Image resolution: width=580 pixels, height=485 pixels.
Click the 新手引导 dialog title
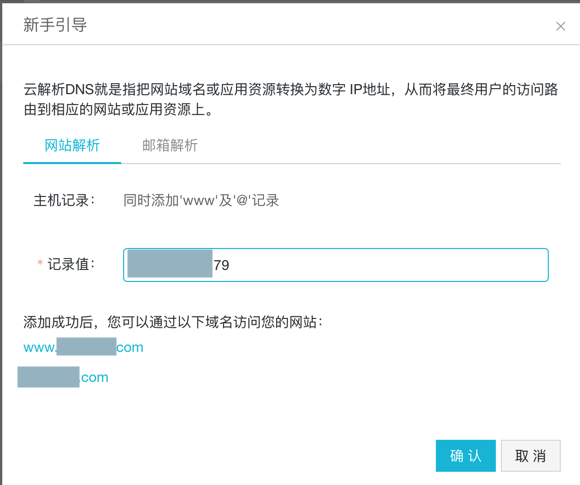pos(55,25)
